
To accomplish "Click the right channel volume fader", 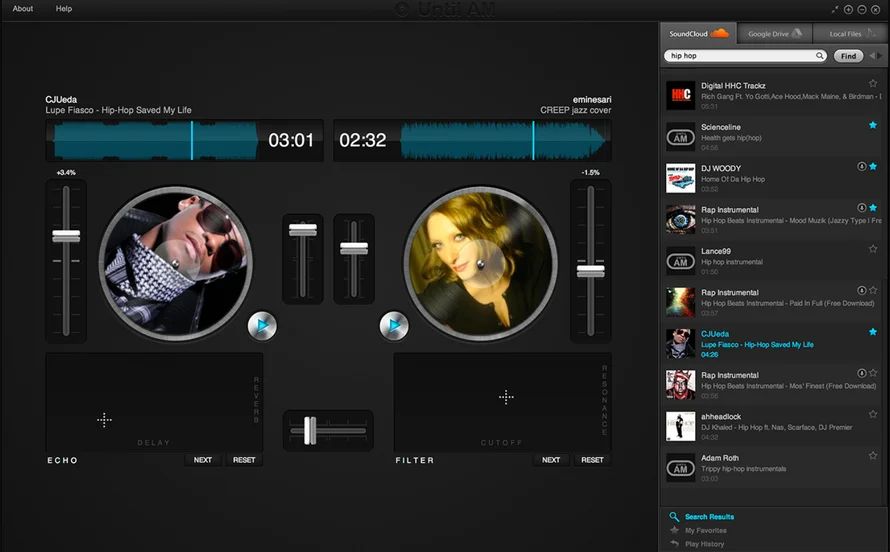I will [354, 248].
